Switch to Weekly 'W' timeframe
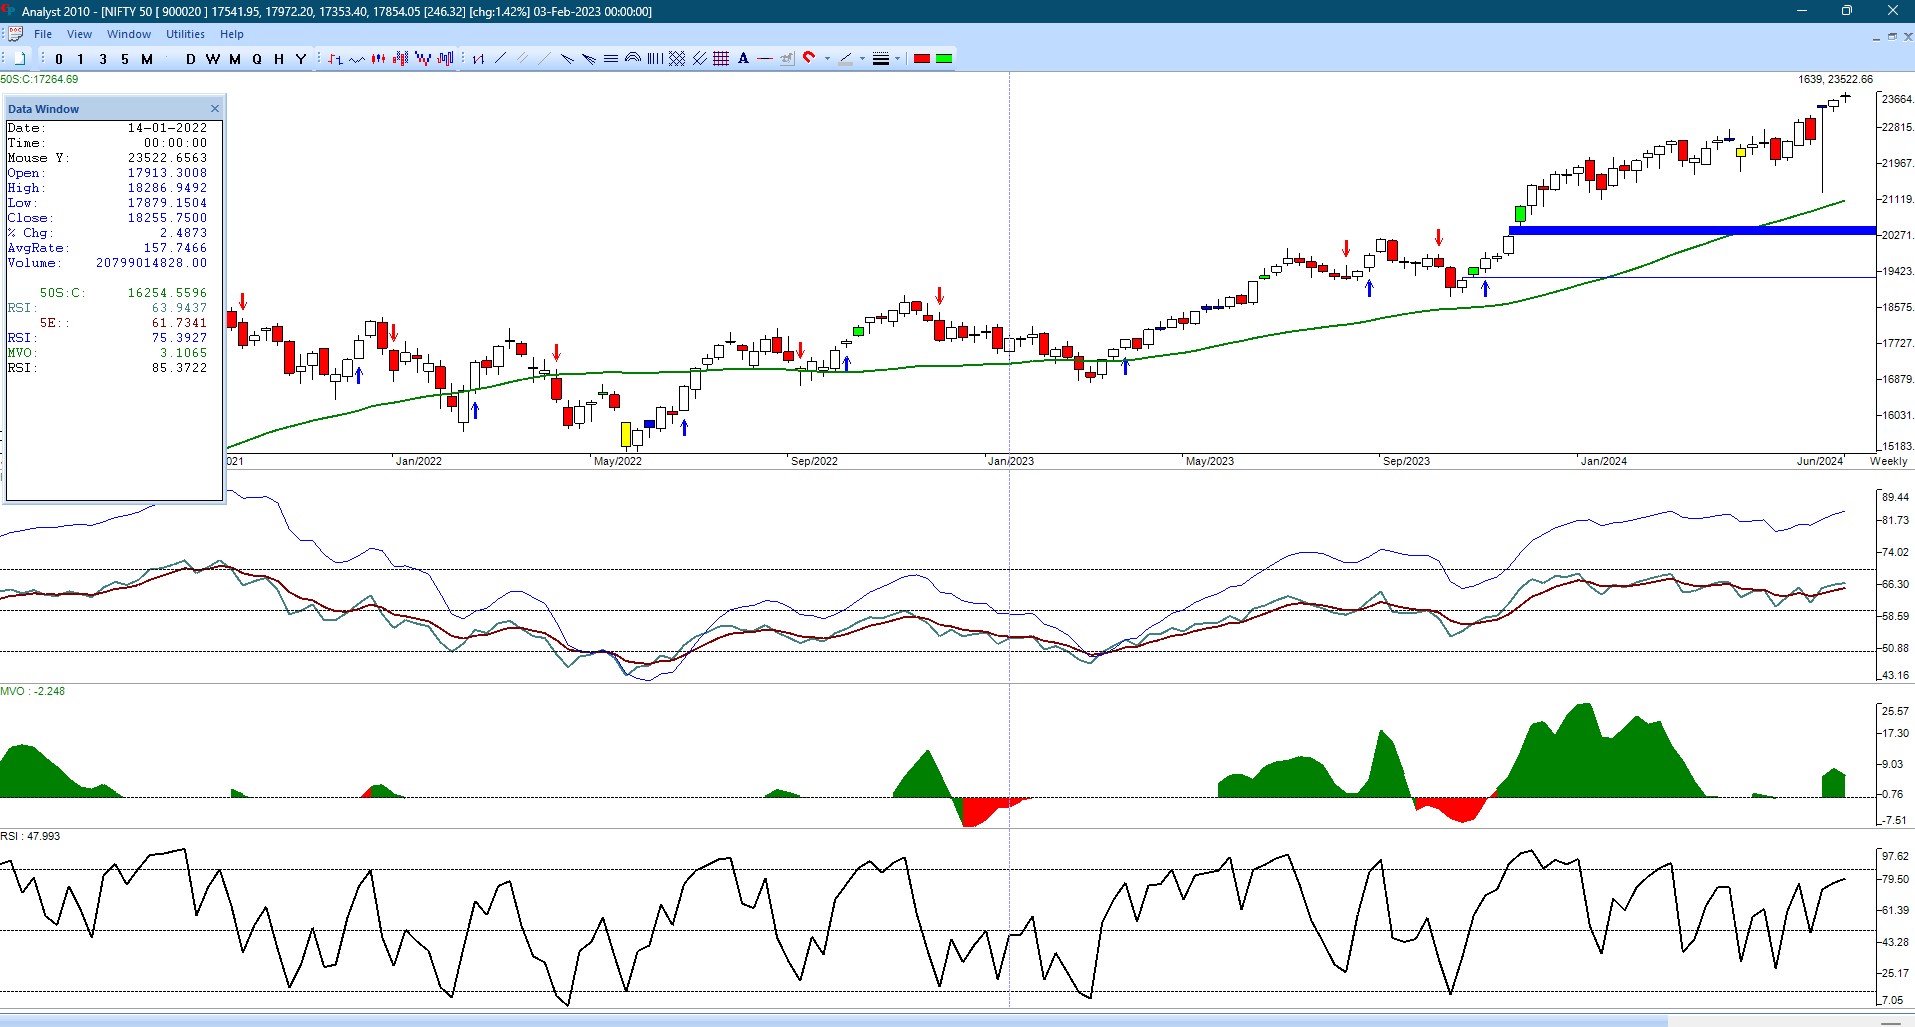This screenshot has width=1915, height=1027. (212, 59)
